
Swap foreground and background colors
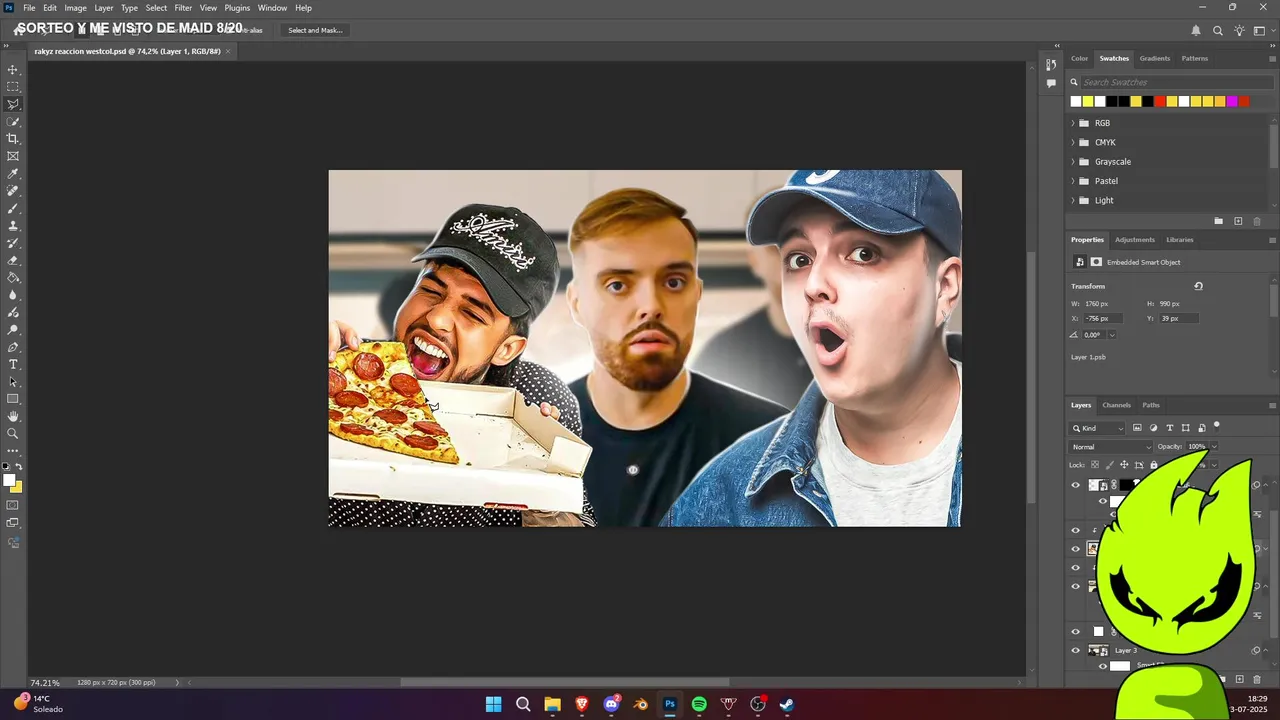point(19,467)
